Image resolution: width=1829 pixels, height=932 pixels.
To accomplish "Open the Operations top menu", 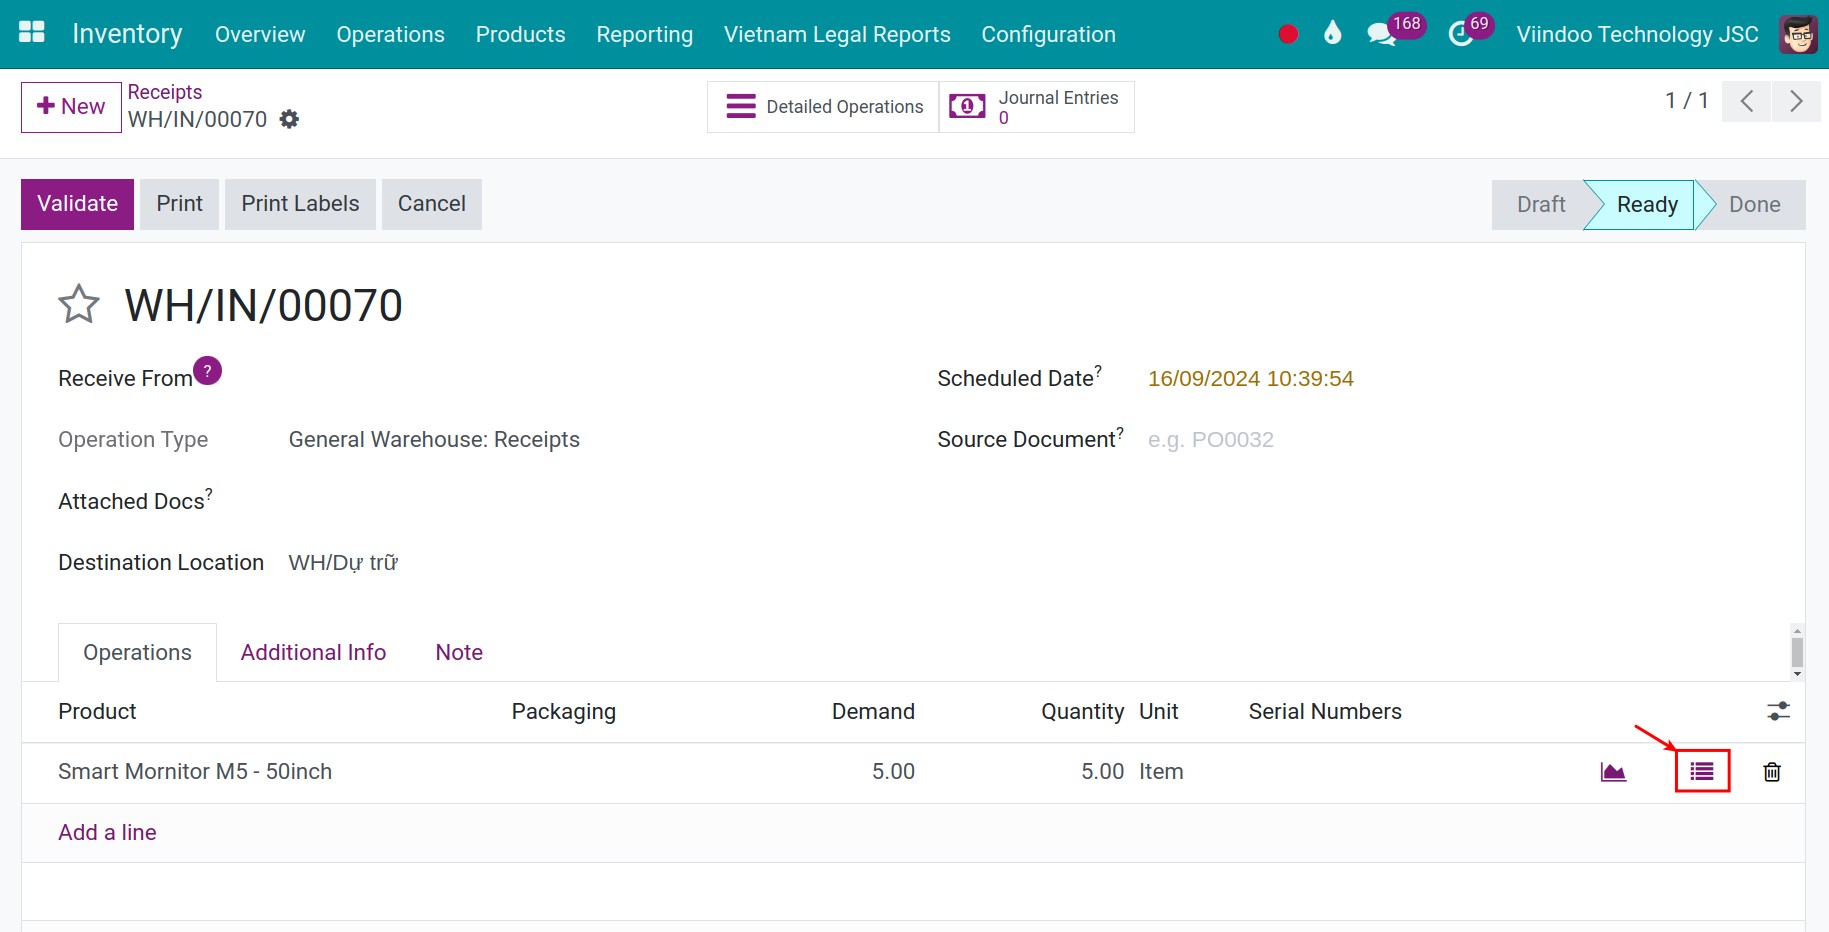I will 390,34.
